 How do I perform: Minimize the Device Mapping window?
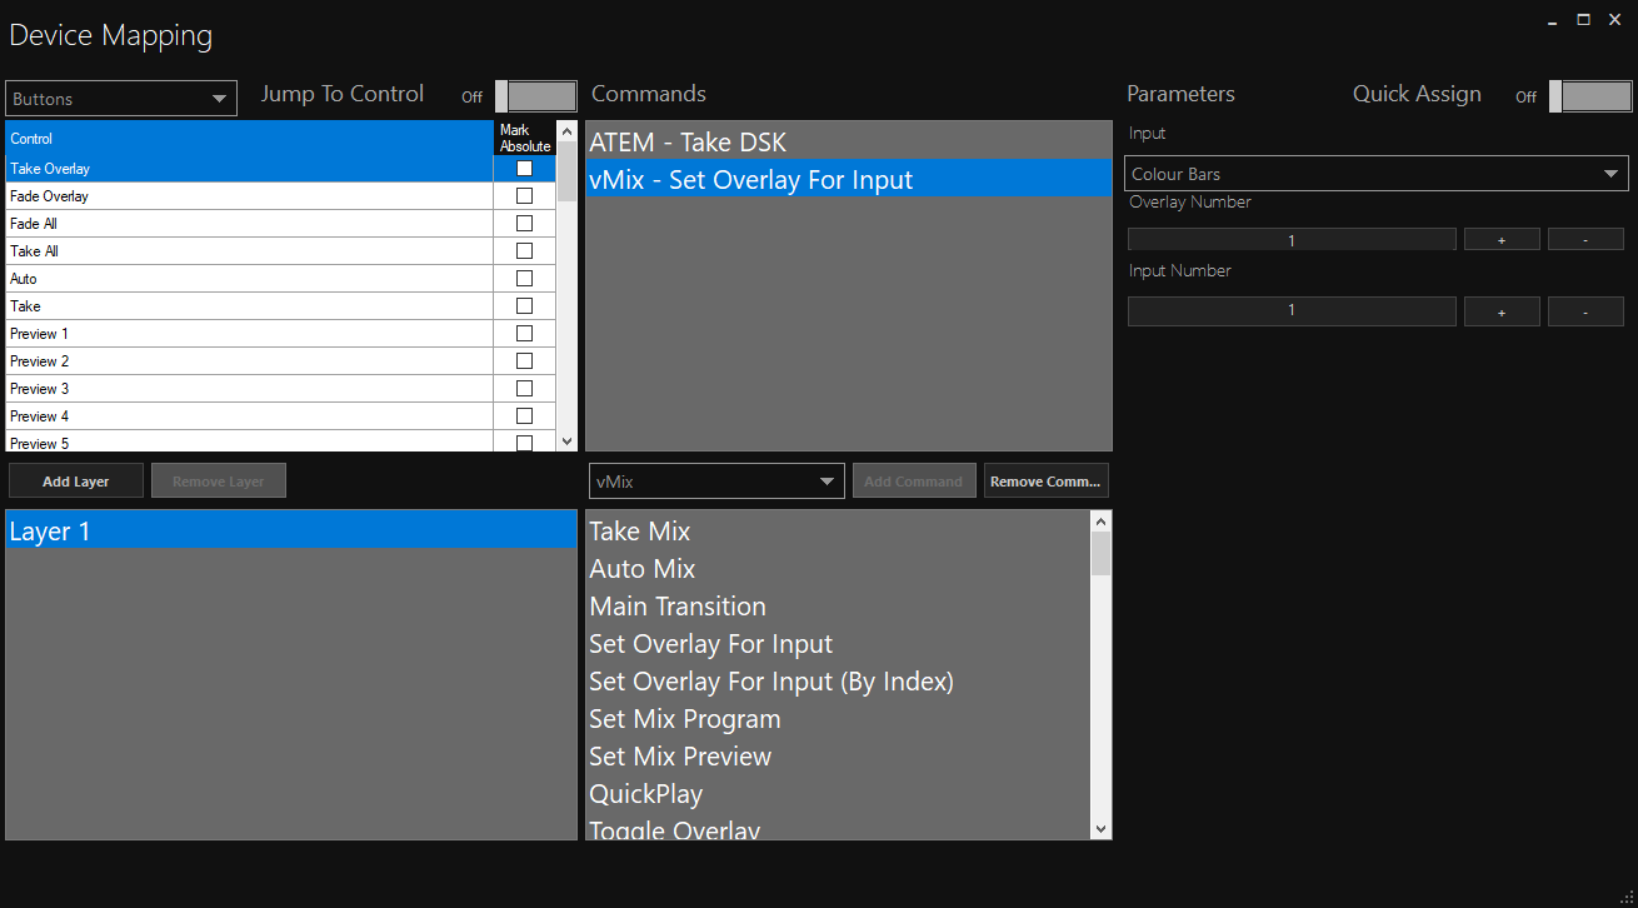1552,20
